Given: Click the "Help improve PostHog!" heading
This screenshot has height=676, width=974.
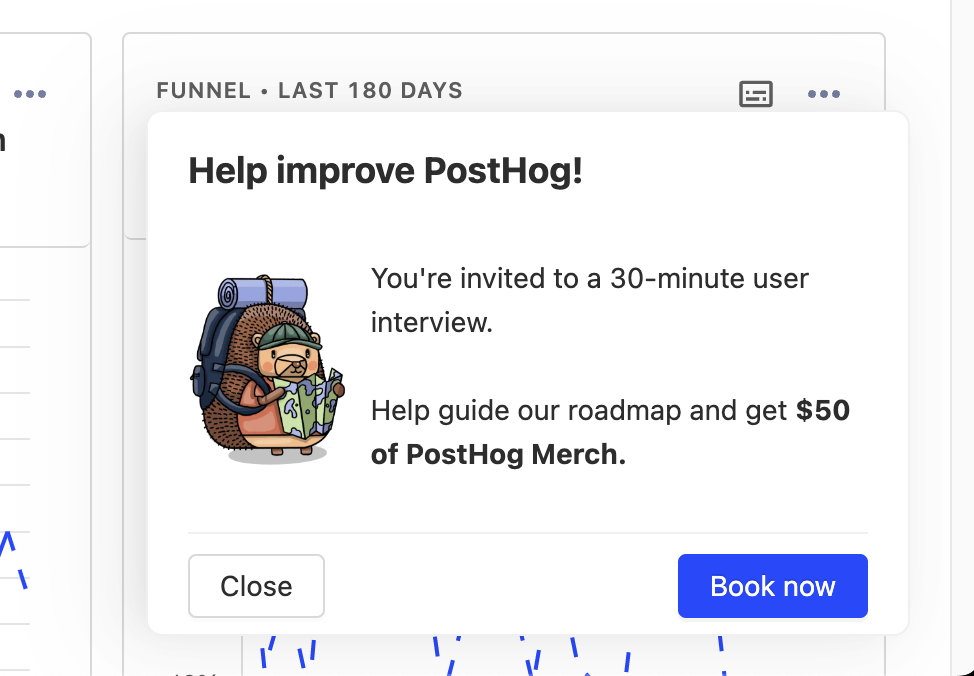Looking at the screenshot, I should (385, 171).
